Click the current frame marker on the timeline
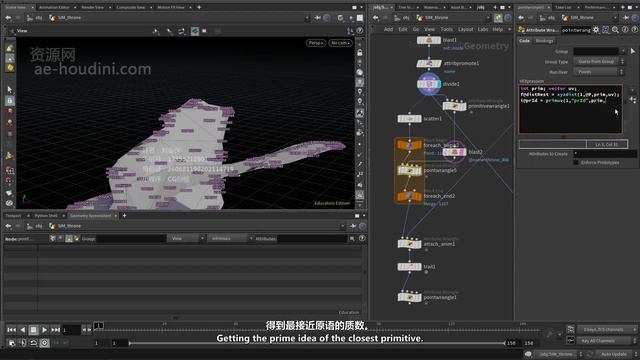 click(98, 326)
